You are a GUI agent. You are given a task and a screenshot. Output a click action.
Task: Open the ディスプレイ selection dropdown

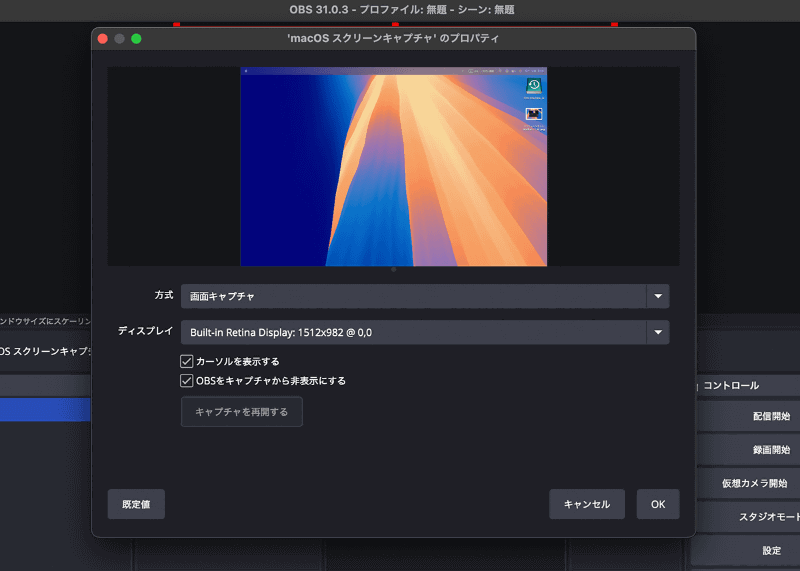coord(425,332)
